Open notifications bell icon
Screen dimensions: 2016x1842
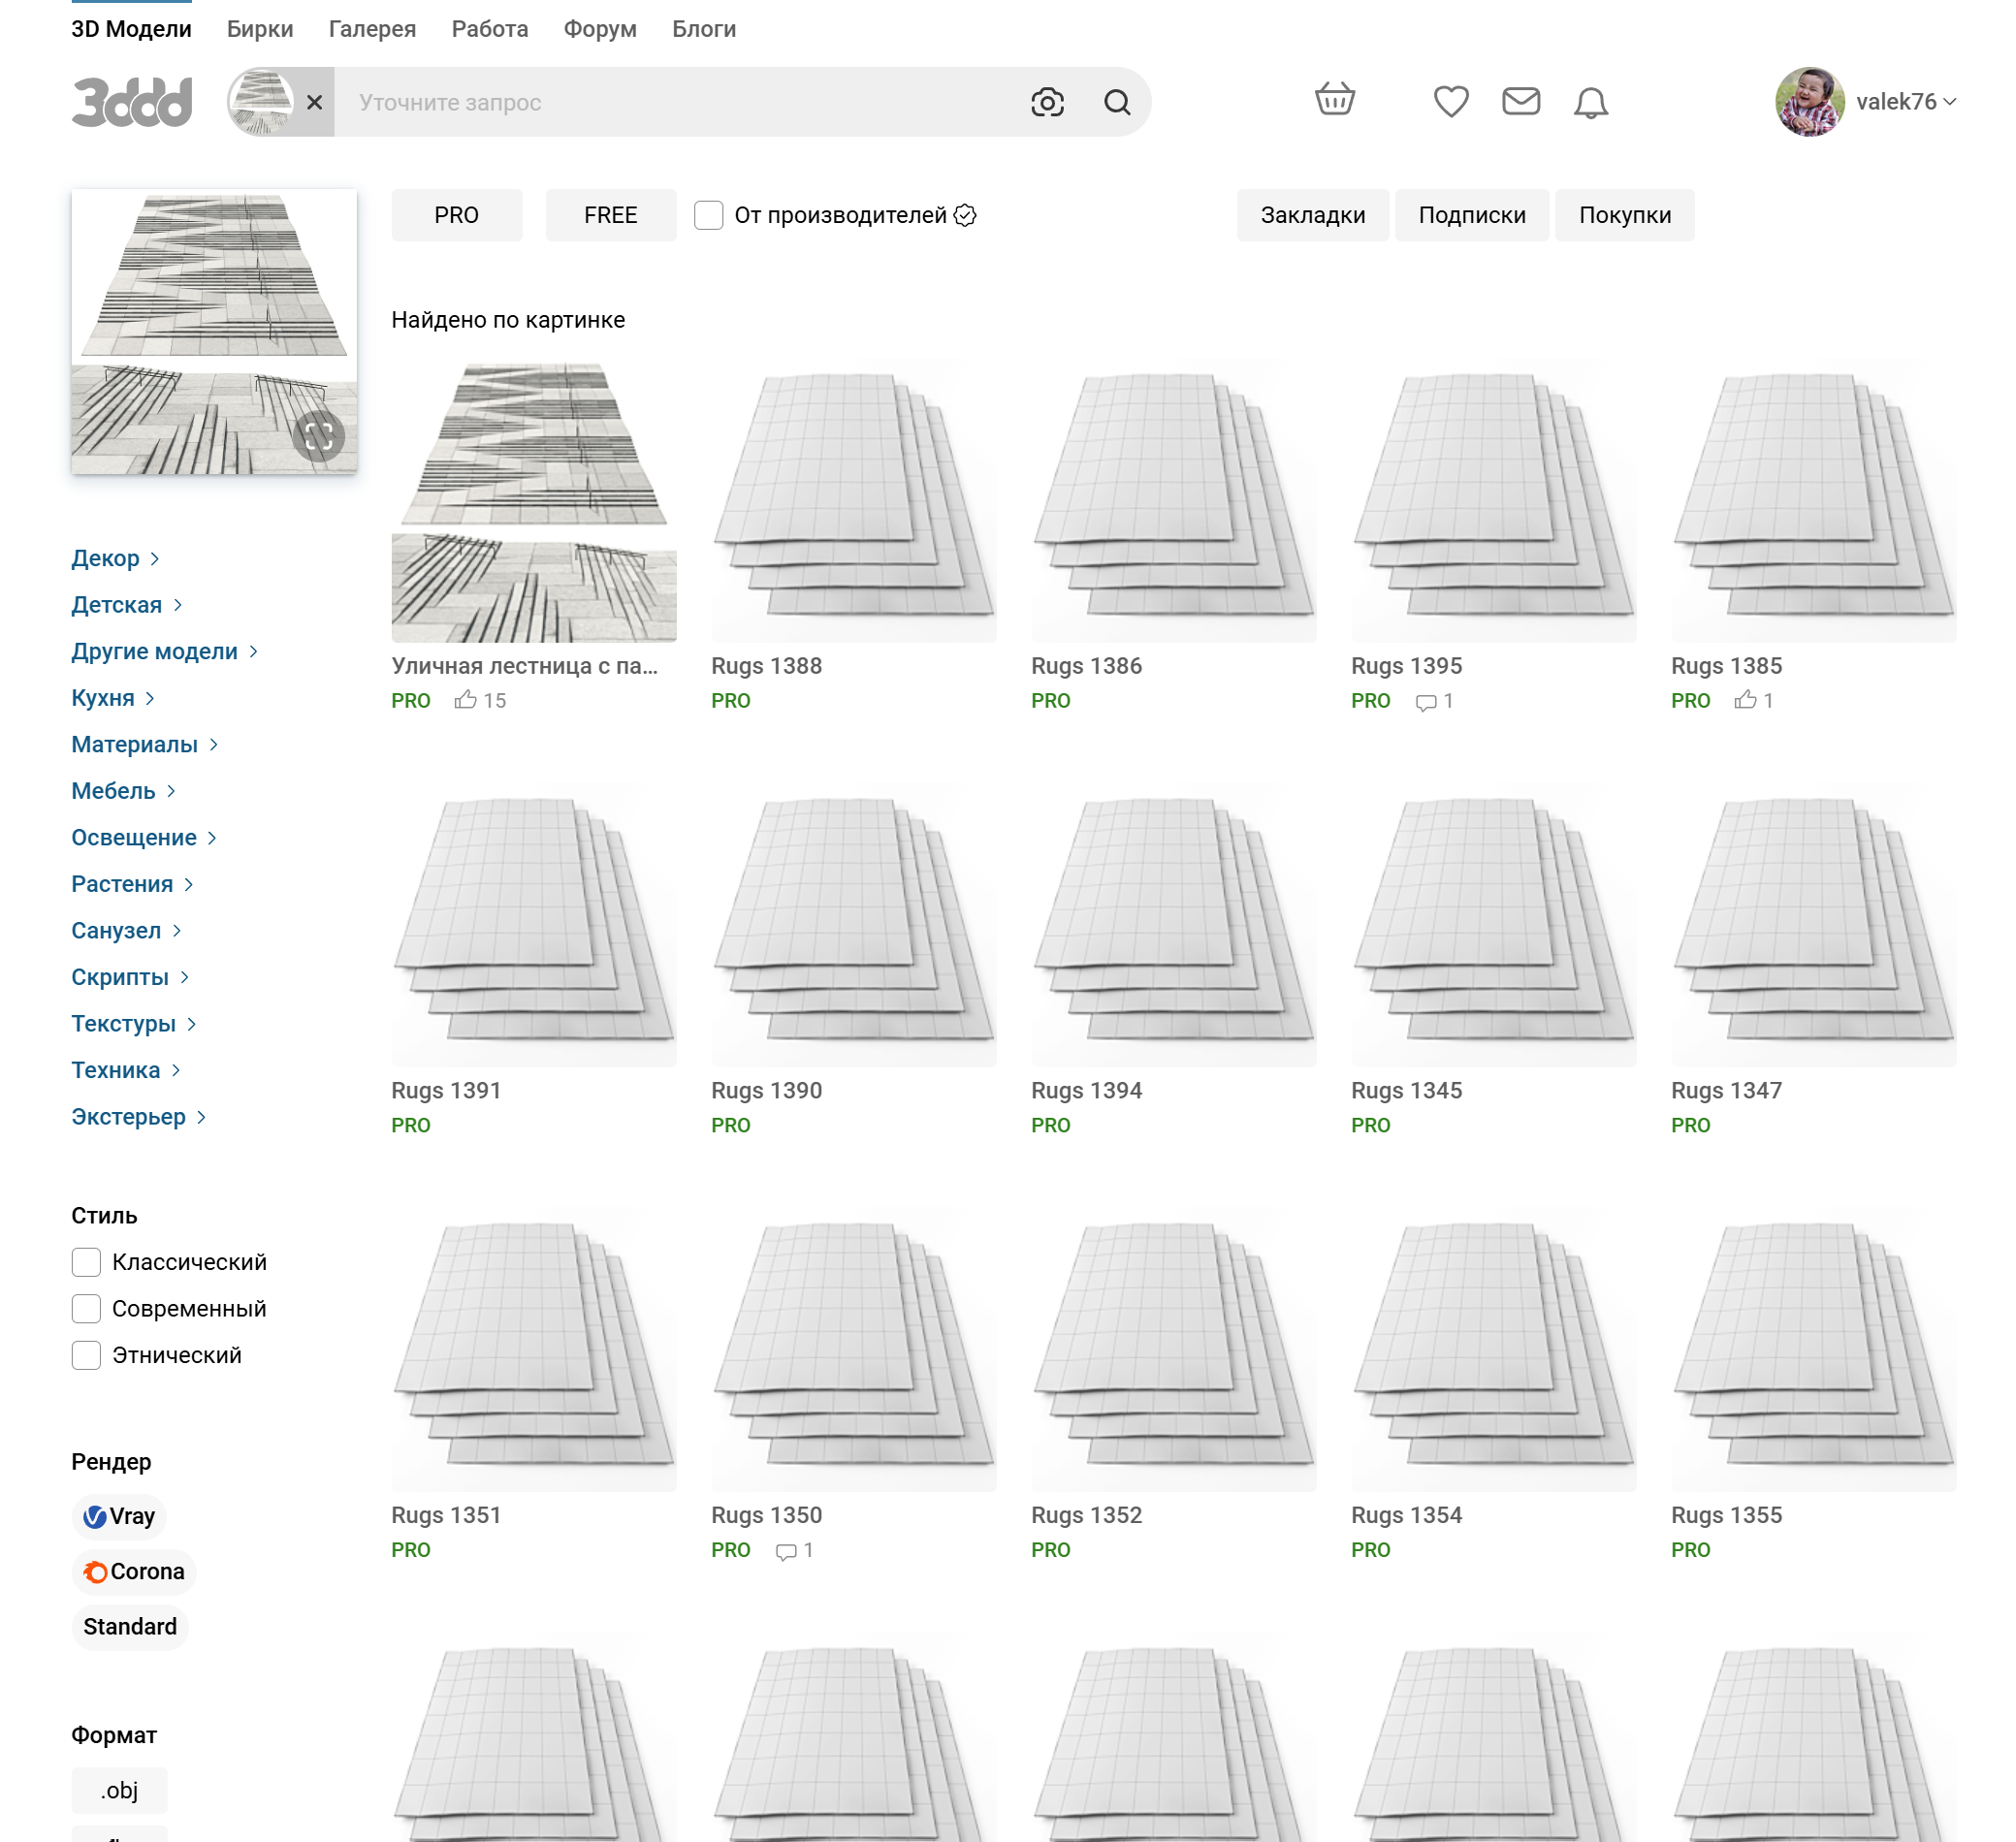pyautogui.click(x=1590, y=102)
